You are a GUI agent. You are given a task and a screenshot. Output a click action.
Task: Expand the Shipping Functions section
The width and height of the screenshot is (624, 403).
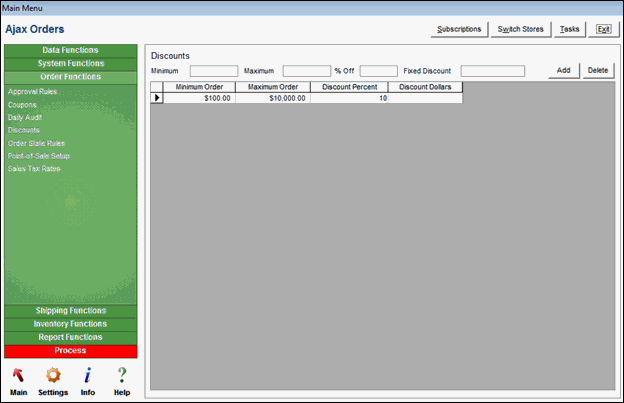[70, 311]
